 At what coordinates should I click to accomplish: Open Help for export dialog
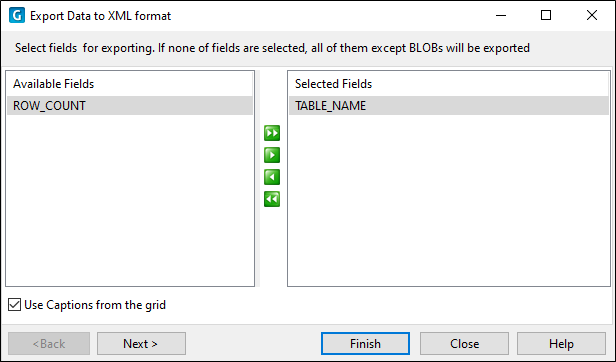pyautogui.click(x=561, y=344)
